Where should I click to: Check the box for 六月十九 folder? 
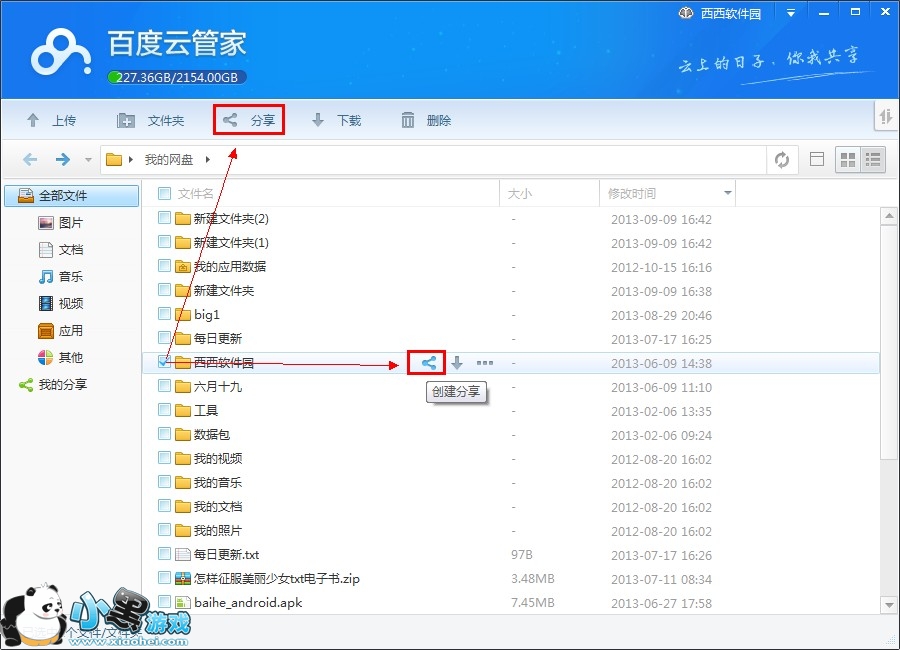164,386
